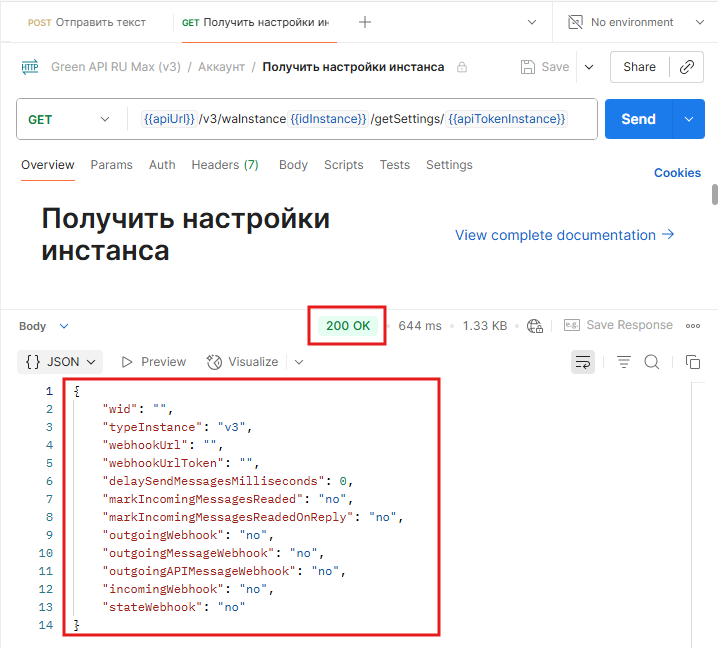Open a new request tab with plus icon

364,22
